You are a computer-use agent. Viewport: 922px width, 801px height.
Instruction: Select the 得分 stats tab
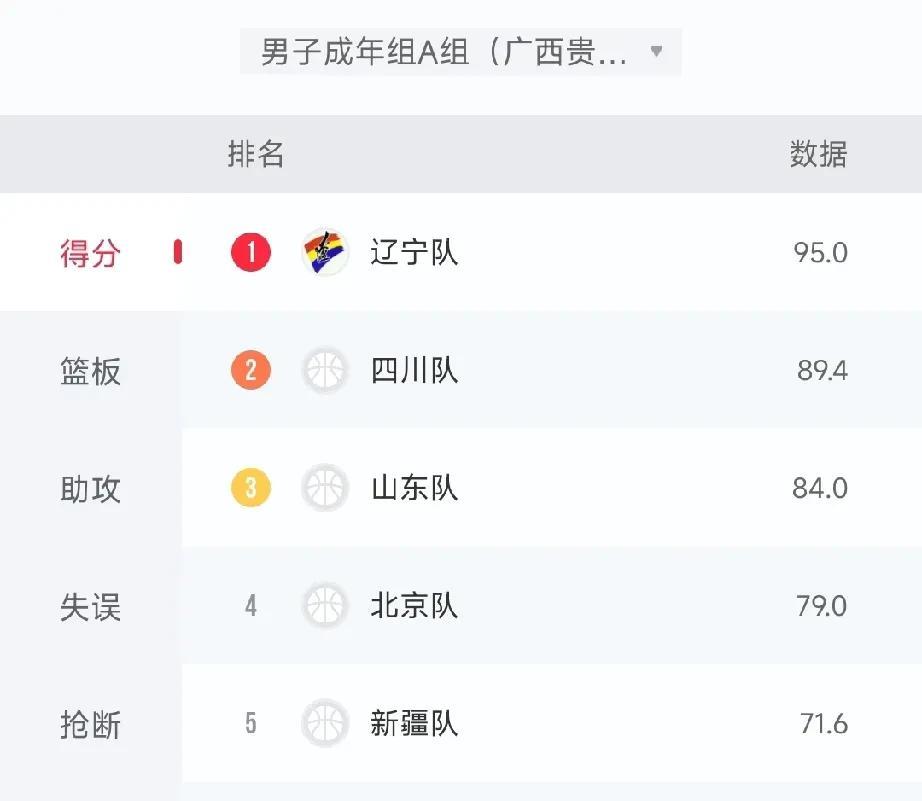(x=91, y=253)
